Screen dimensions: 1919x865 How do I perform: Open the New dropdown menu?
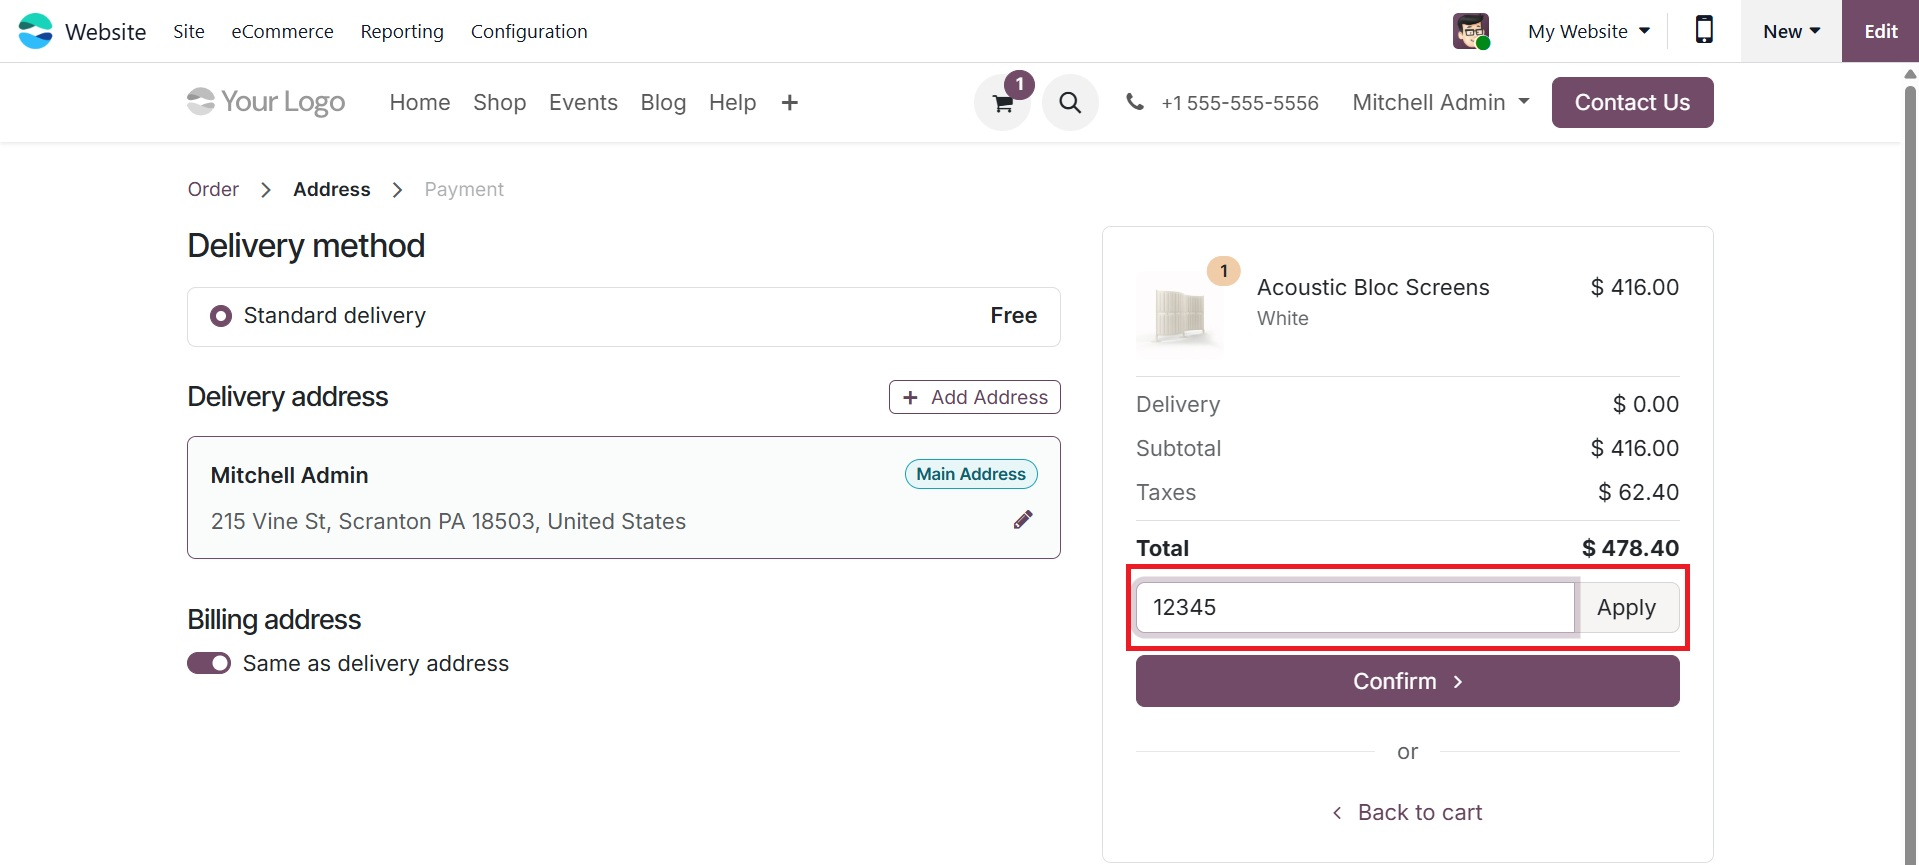[1791, 31]
